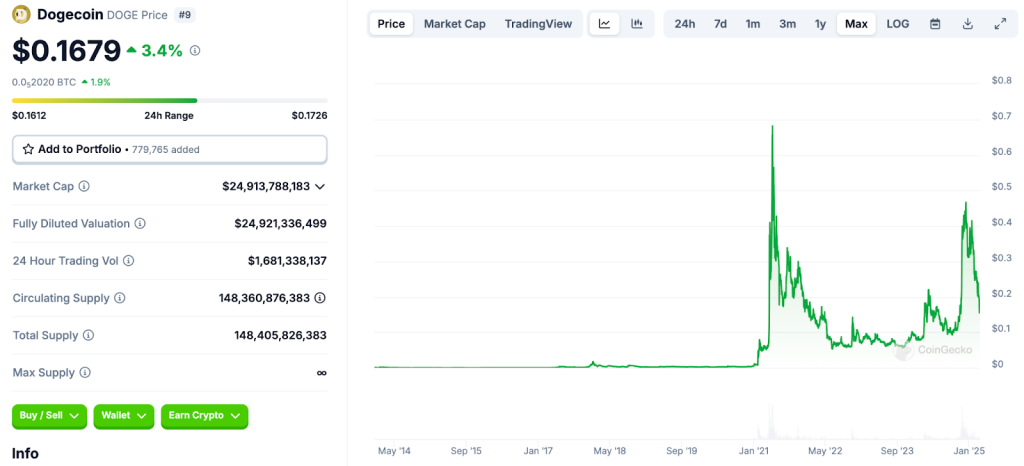Screen dimensions: 1024x466
Task: Click info icon next to 24 Hour Trading Vol
Action: 128,261
